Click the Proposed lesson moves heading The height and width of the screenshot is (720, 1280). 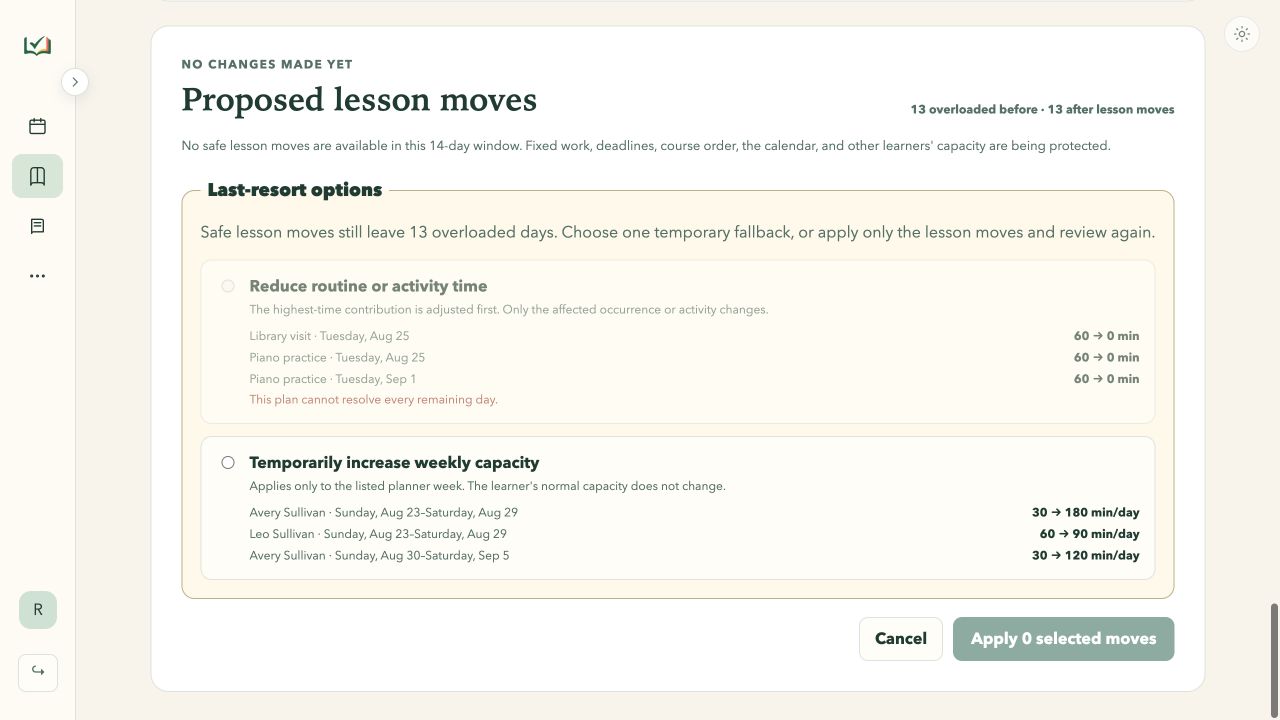359,100
